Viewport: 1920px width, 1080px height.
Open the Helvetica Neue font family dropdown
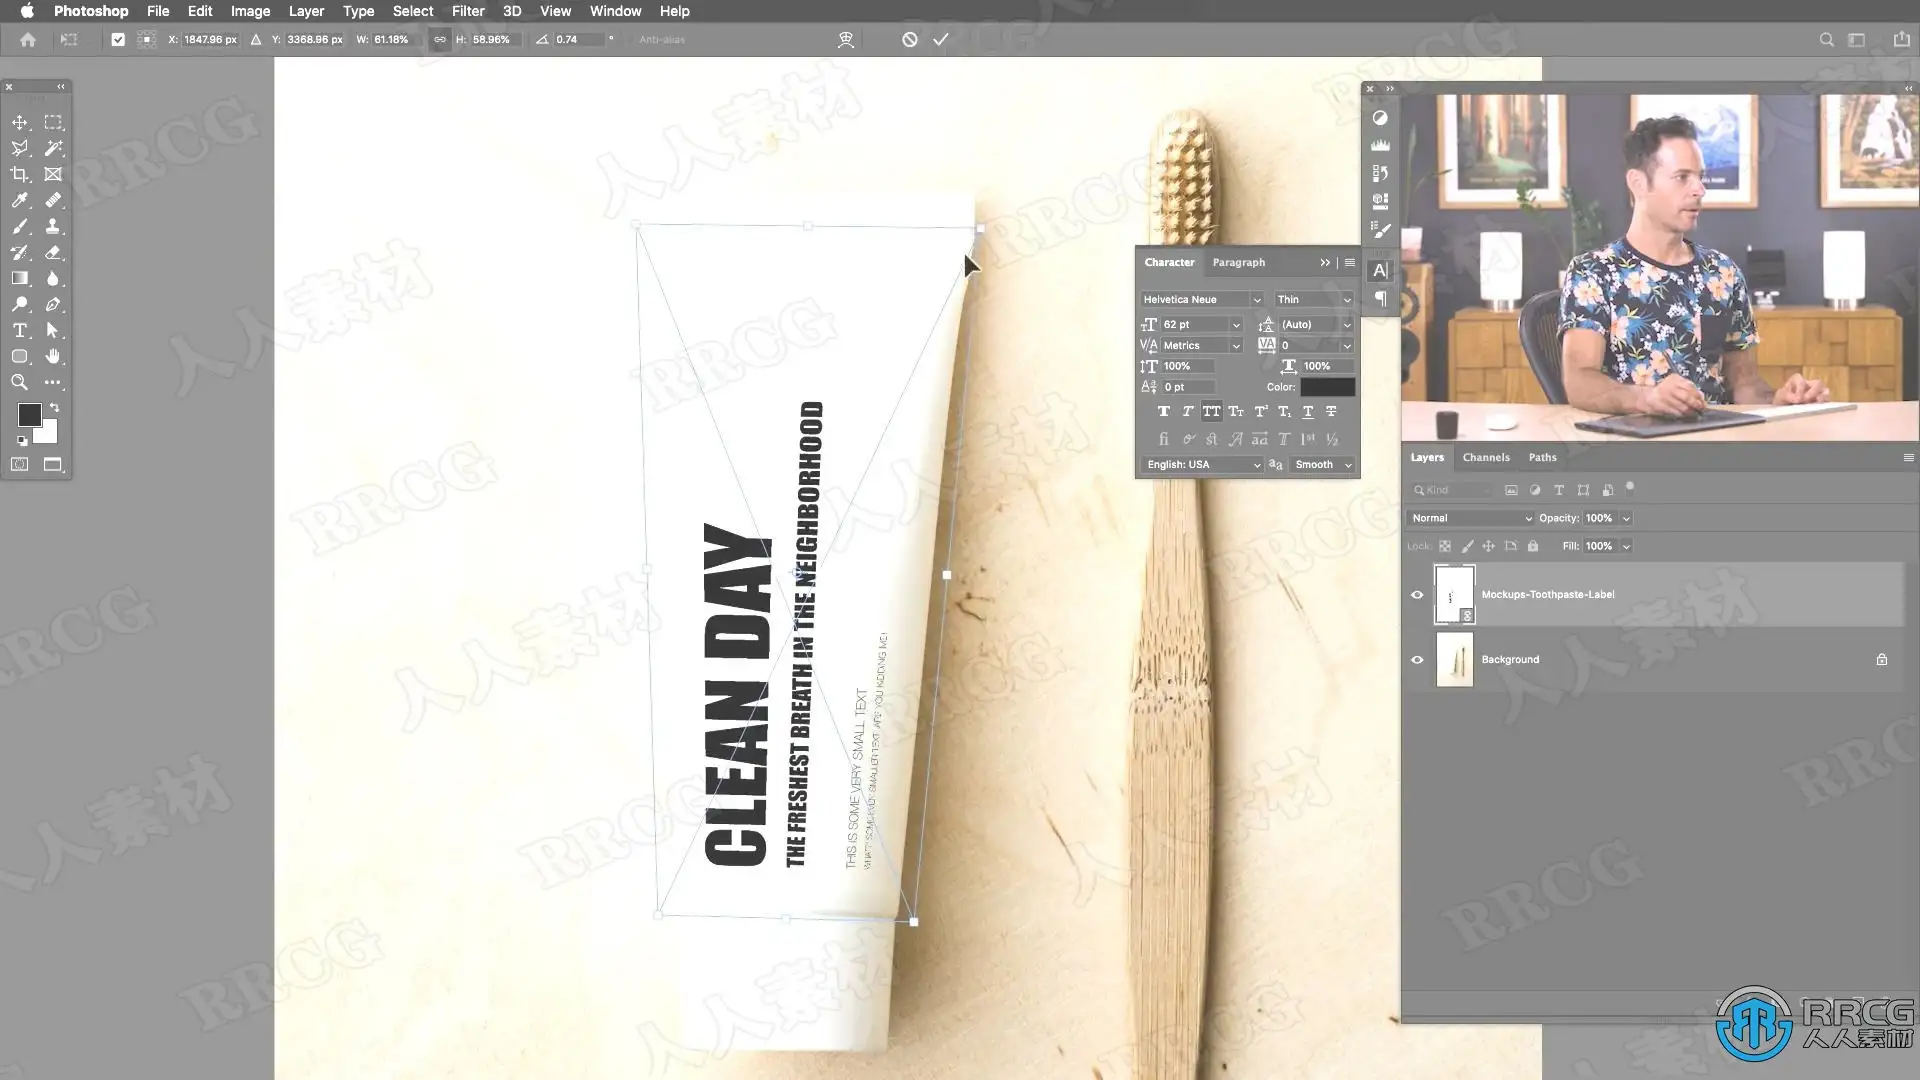pyautogui.click(x=1202, y=299)
